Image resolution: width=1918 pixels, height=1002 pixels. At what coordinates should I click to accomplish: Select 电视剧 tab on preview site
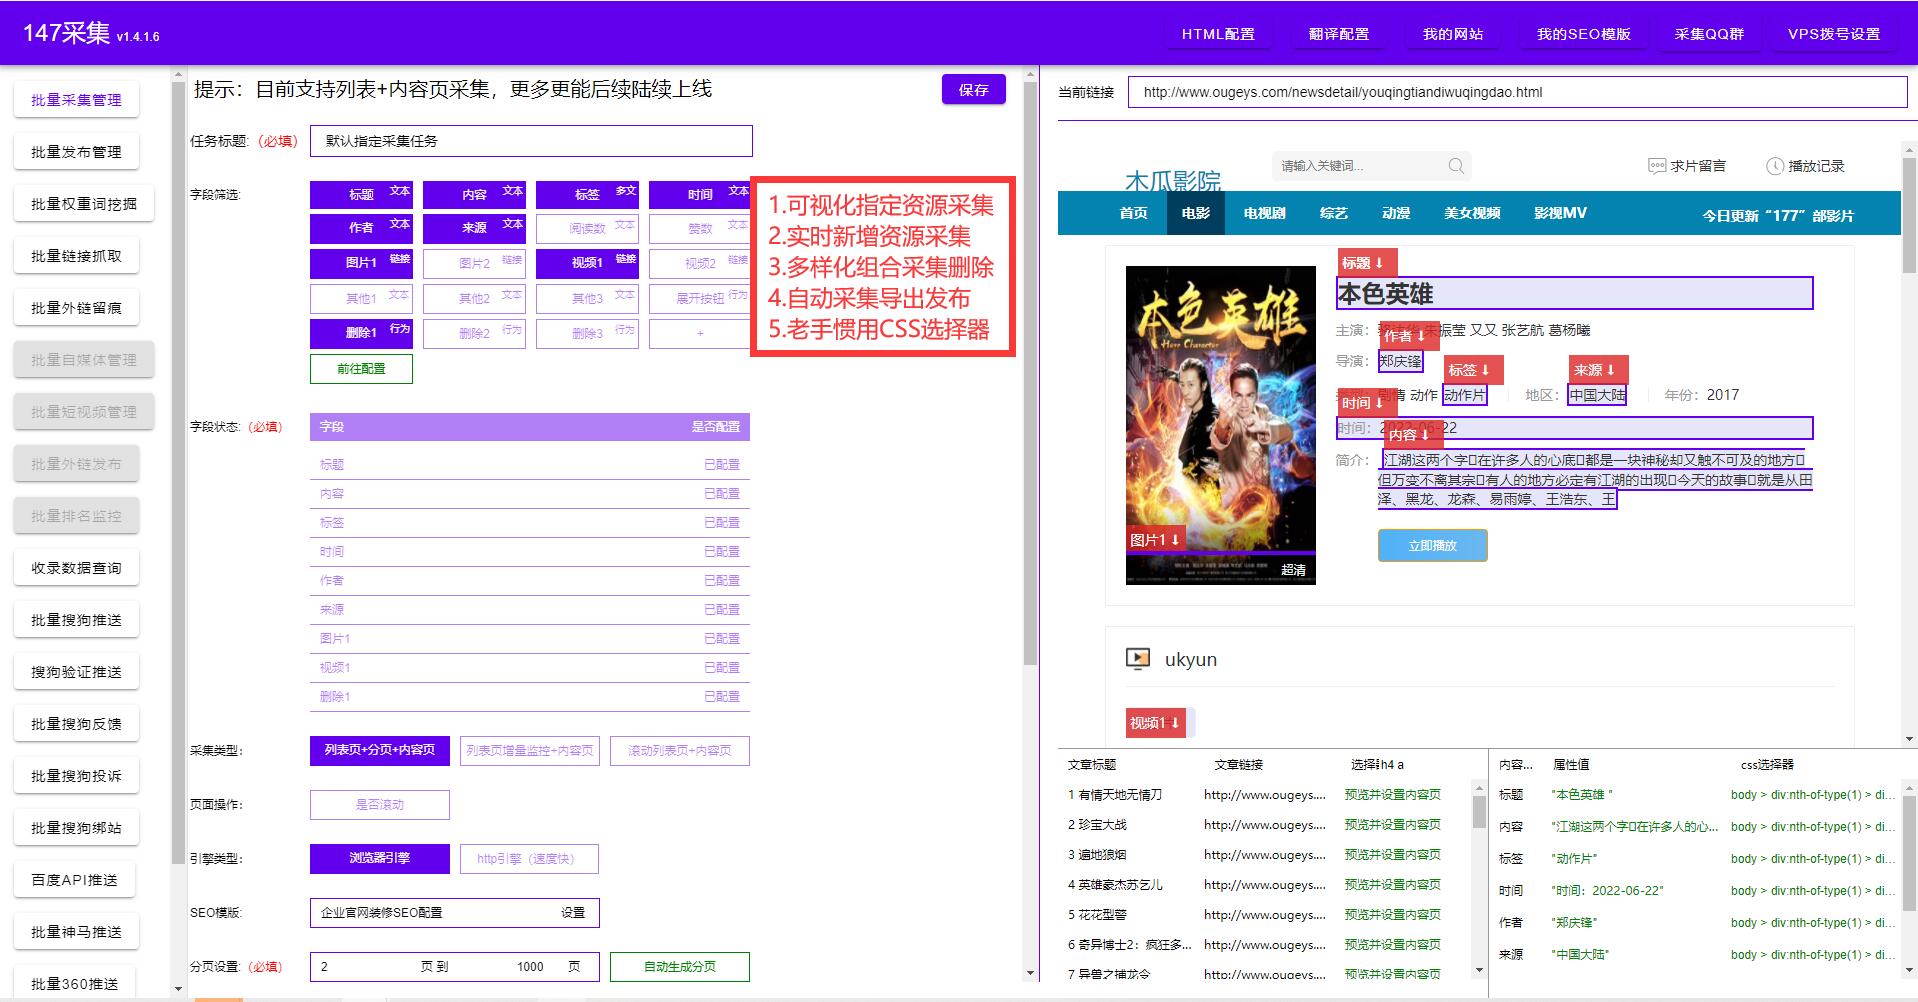click(x=1264, y=213)
